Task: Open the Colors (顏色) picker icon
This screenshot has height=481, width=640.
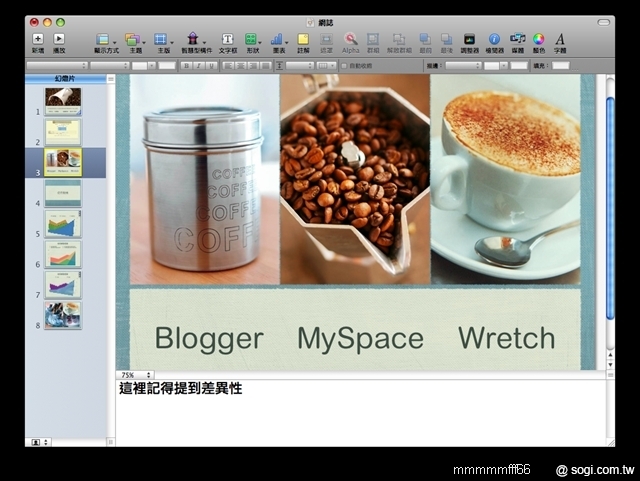Action: pos(539,40)
